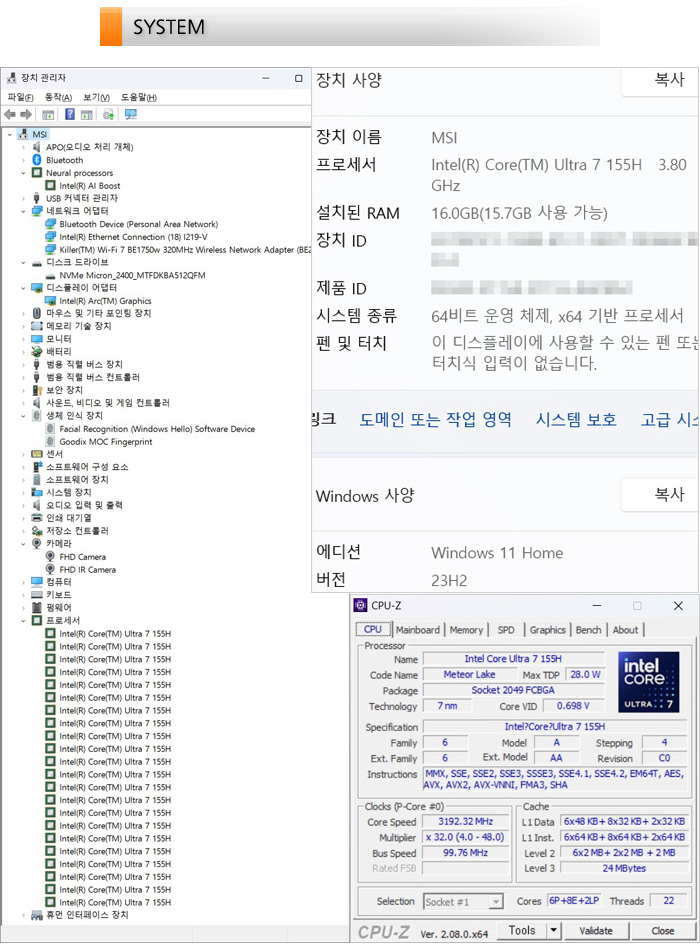Open the 파일(F) menu
This screenshot has height=948, width=700.
pyautogui.click(x=21, y=97)
